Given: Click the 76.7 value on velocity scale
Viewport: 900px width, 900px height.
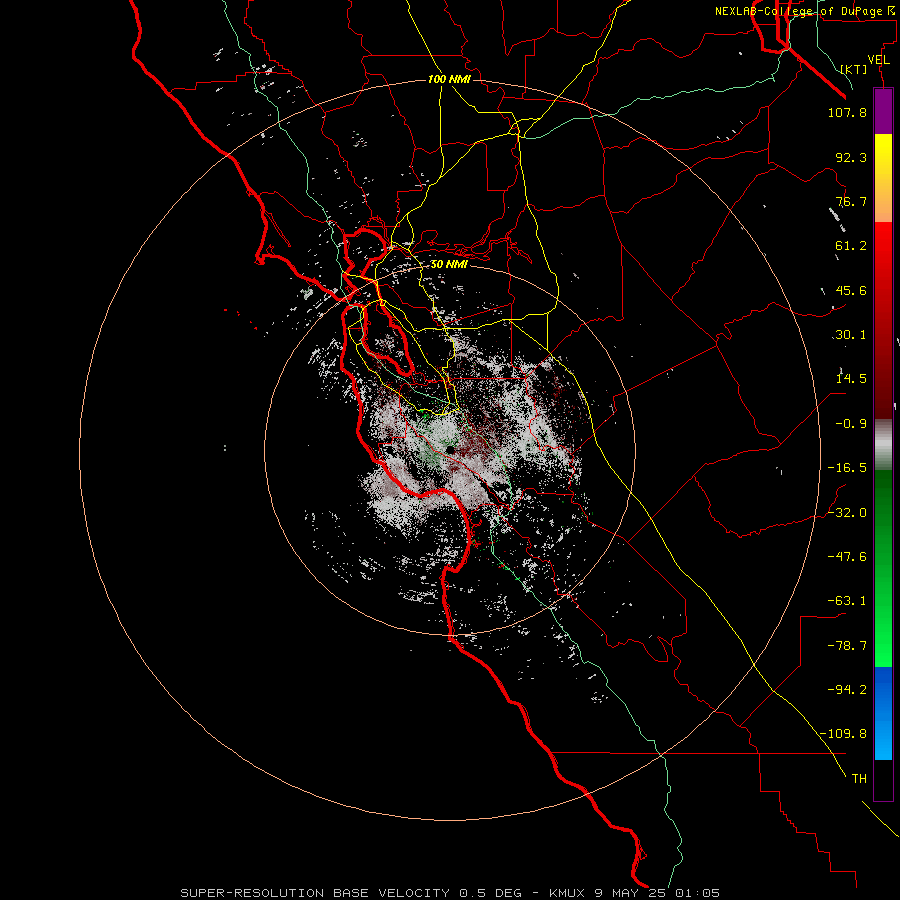Looking at the screenshot, I should point(851,201).
